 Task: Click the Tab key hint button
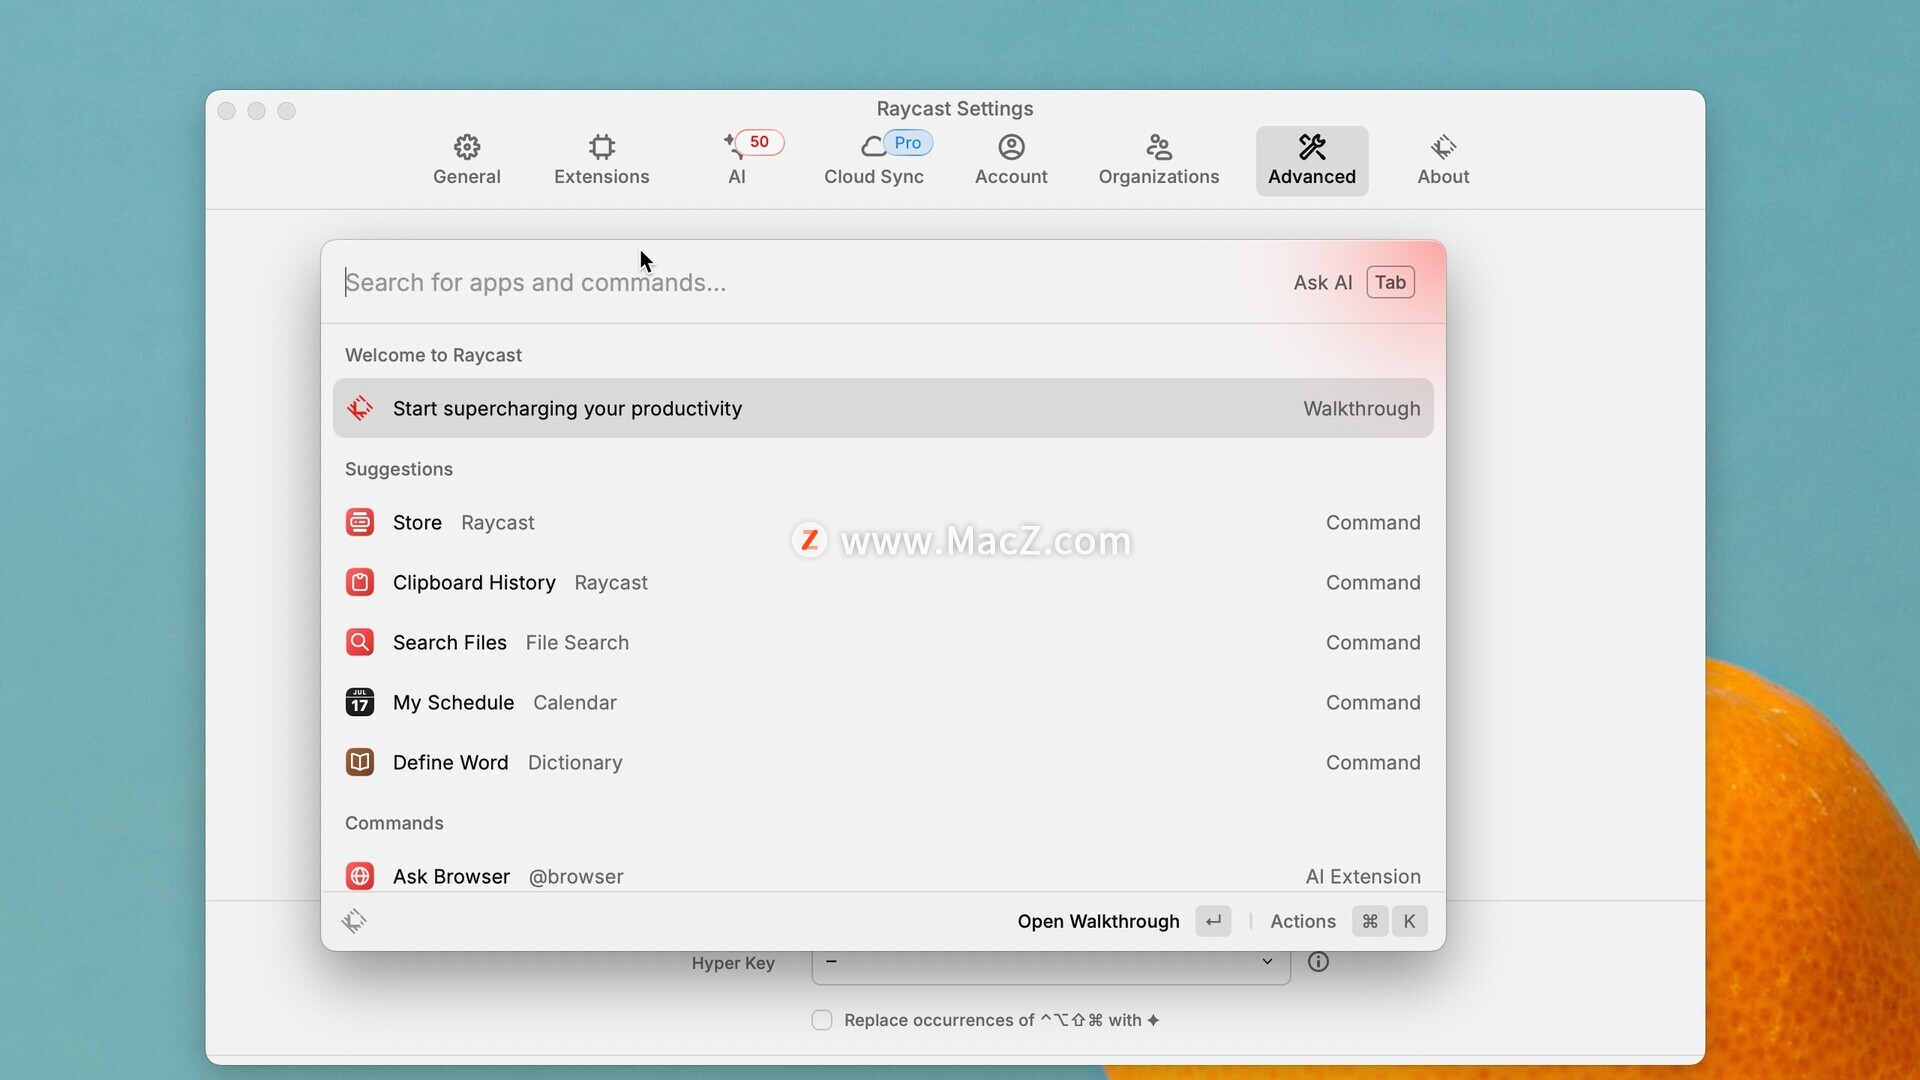(1390, 282)
